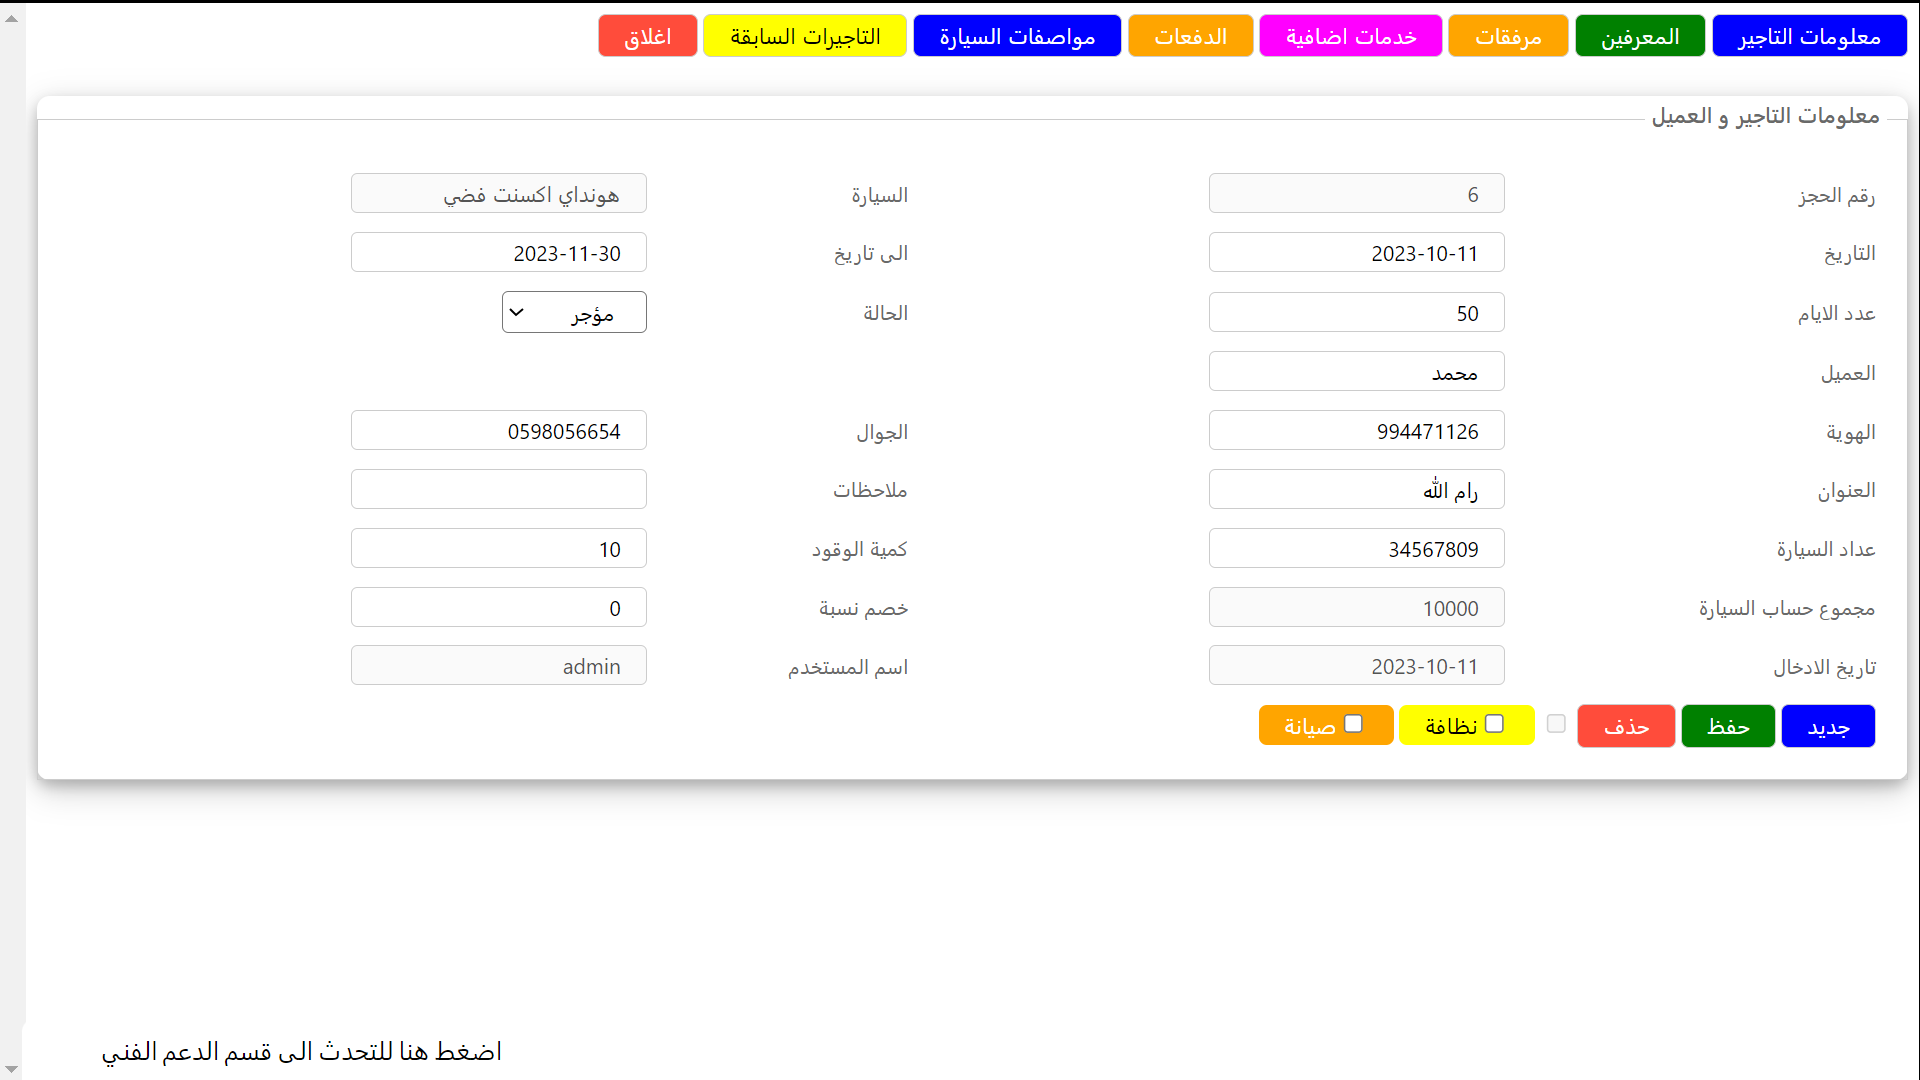View التاجيرات السابقة previous rentals
The image size is (1920, 1080).
coord(805,37)
